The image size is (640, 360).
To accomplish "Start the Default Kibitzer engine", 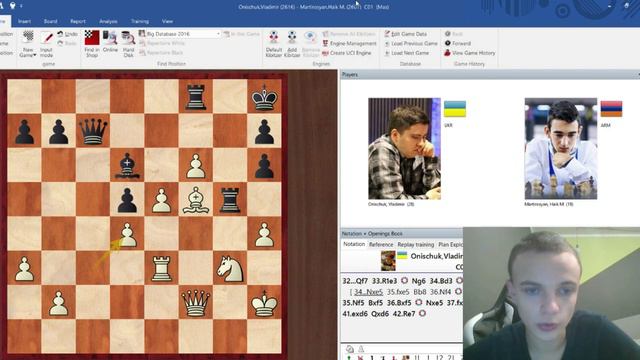I will coord(274,44).
